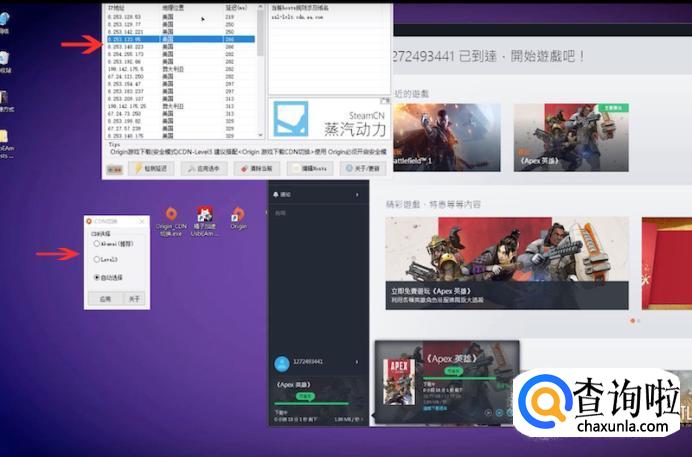Click the notification bell in Origin sidebar

[276, 195]
